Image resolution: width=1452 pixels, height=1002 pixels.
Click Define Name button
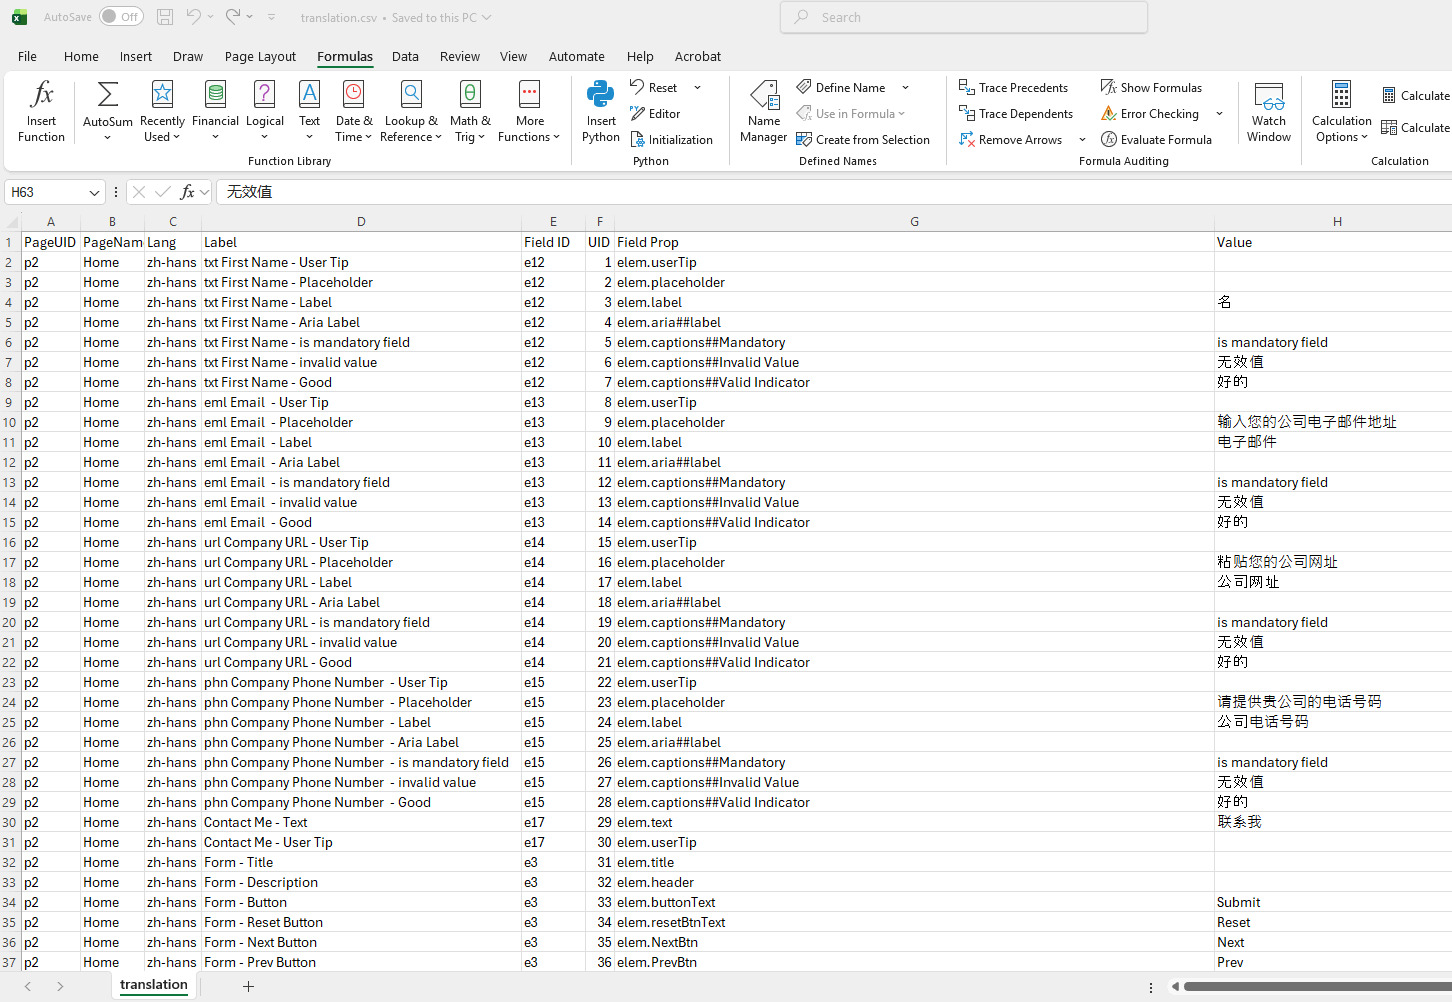click(841, 88)
